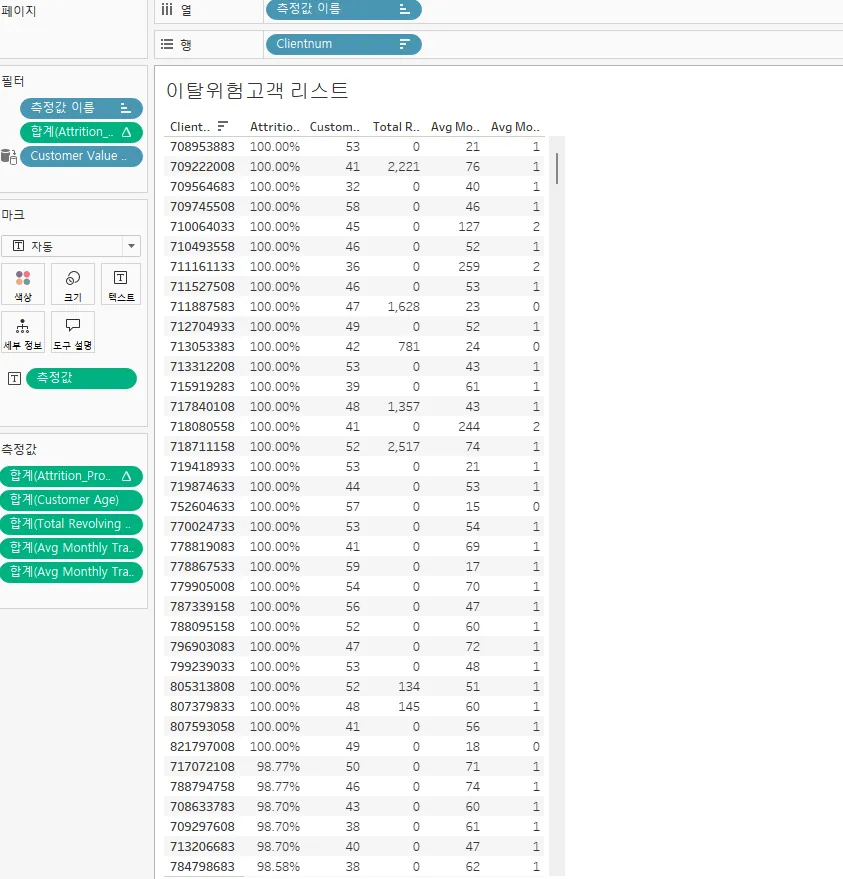Viewport: 843px width, 879px height.
Task: Expand the 자동 mark type dropdown
Action: [131, 246]
